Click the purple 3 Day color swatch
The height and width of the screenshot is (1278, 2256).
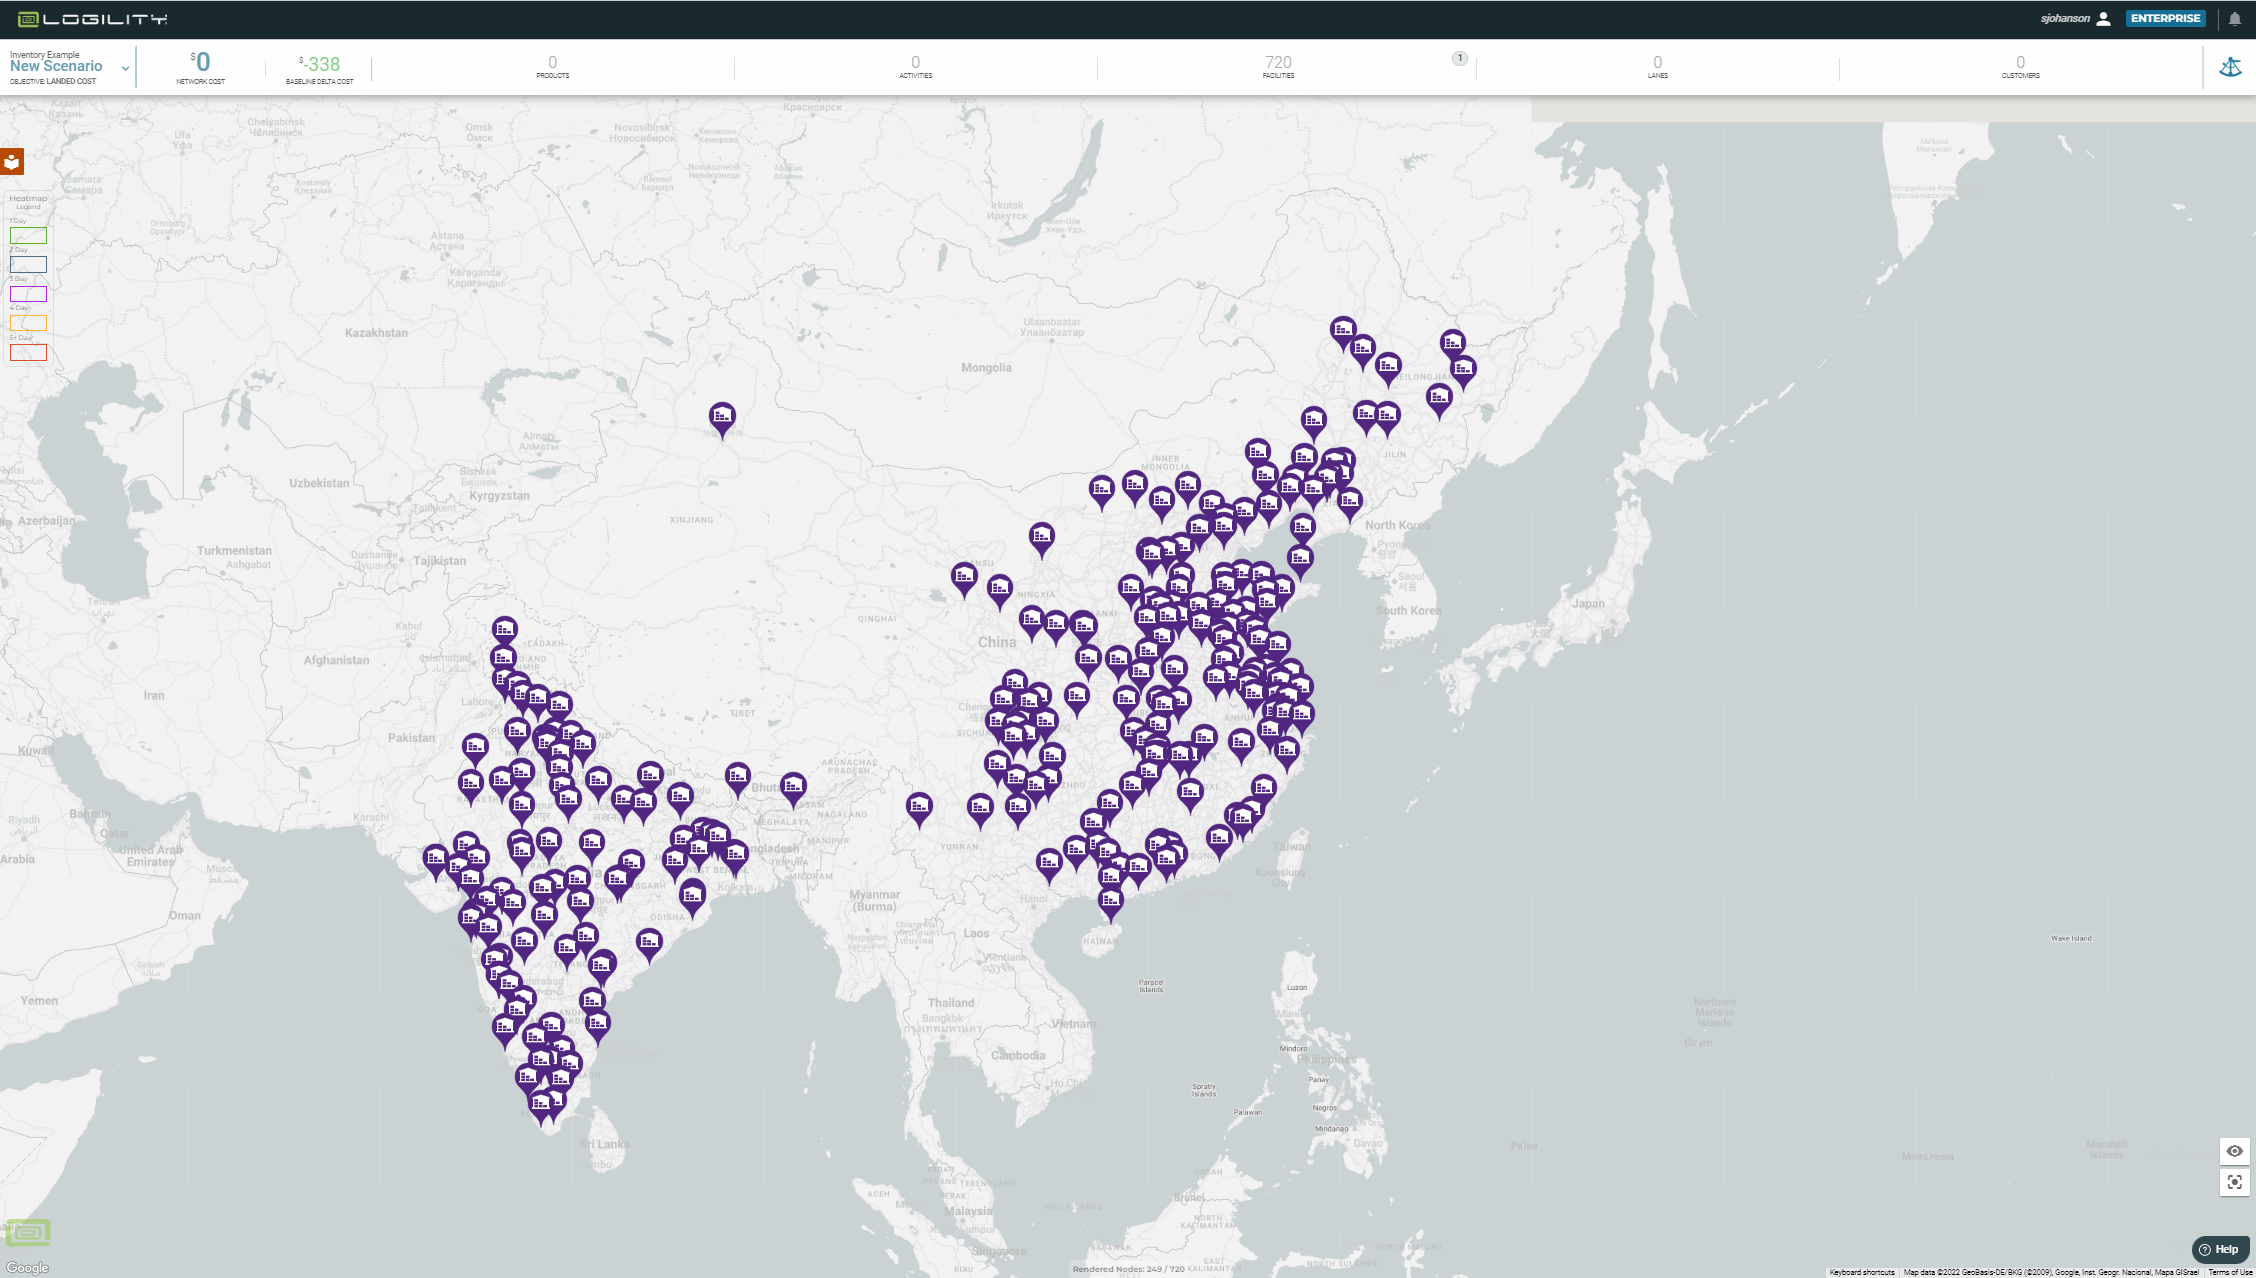tap(28, 294)
